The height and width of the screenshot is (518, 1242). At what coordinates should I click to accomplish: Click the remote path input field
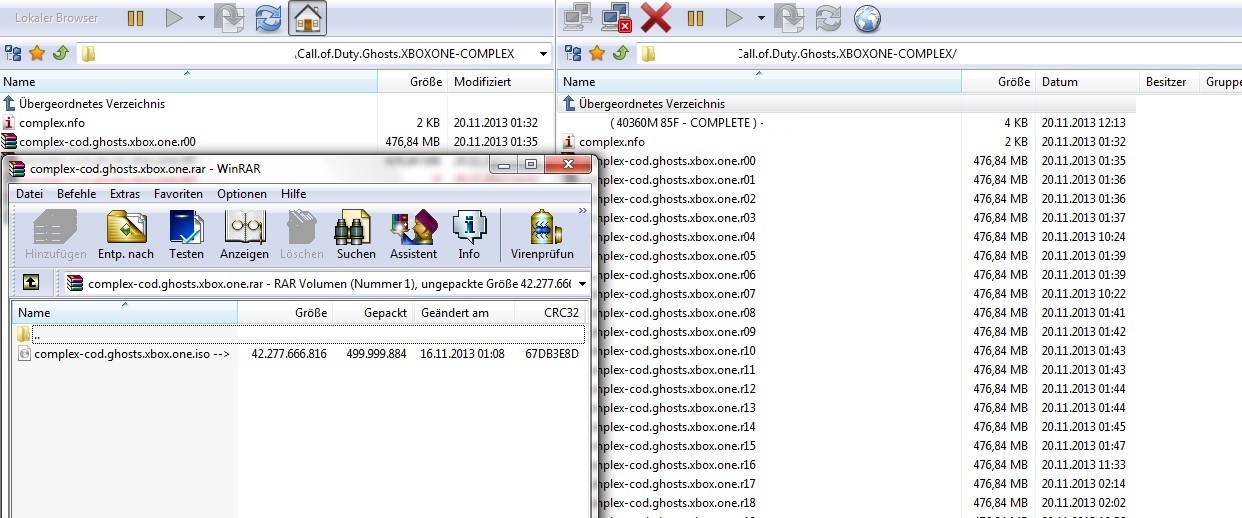point(937,54)
